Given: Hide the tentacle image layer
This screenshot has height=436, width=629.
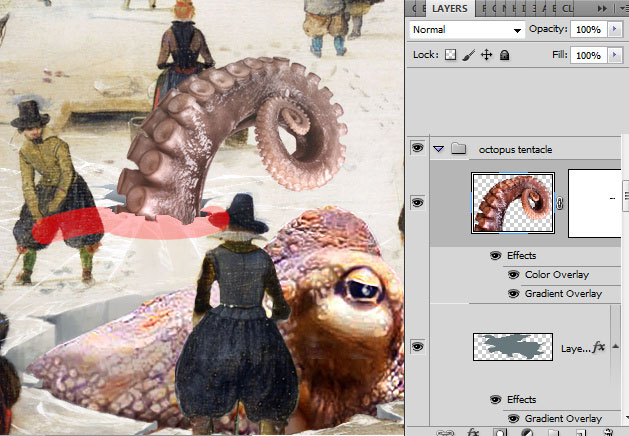Looking at the screenshot, I should [417, 203].
